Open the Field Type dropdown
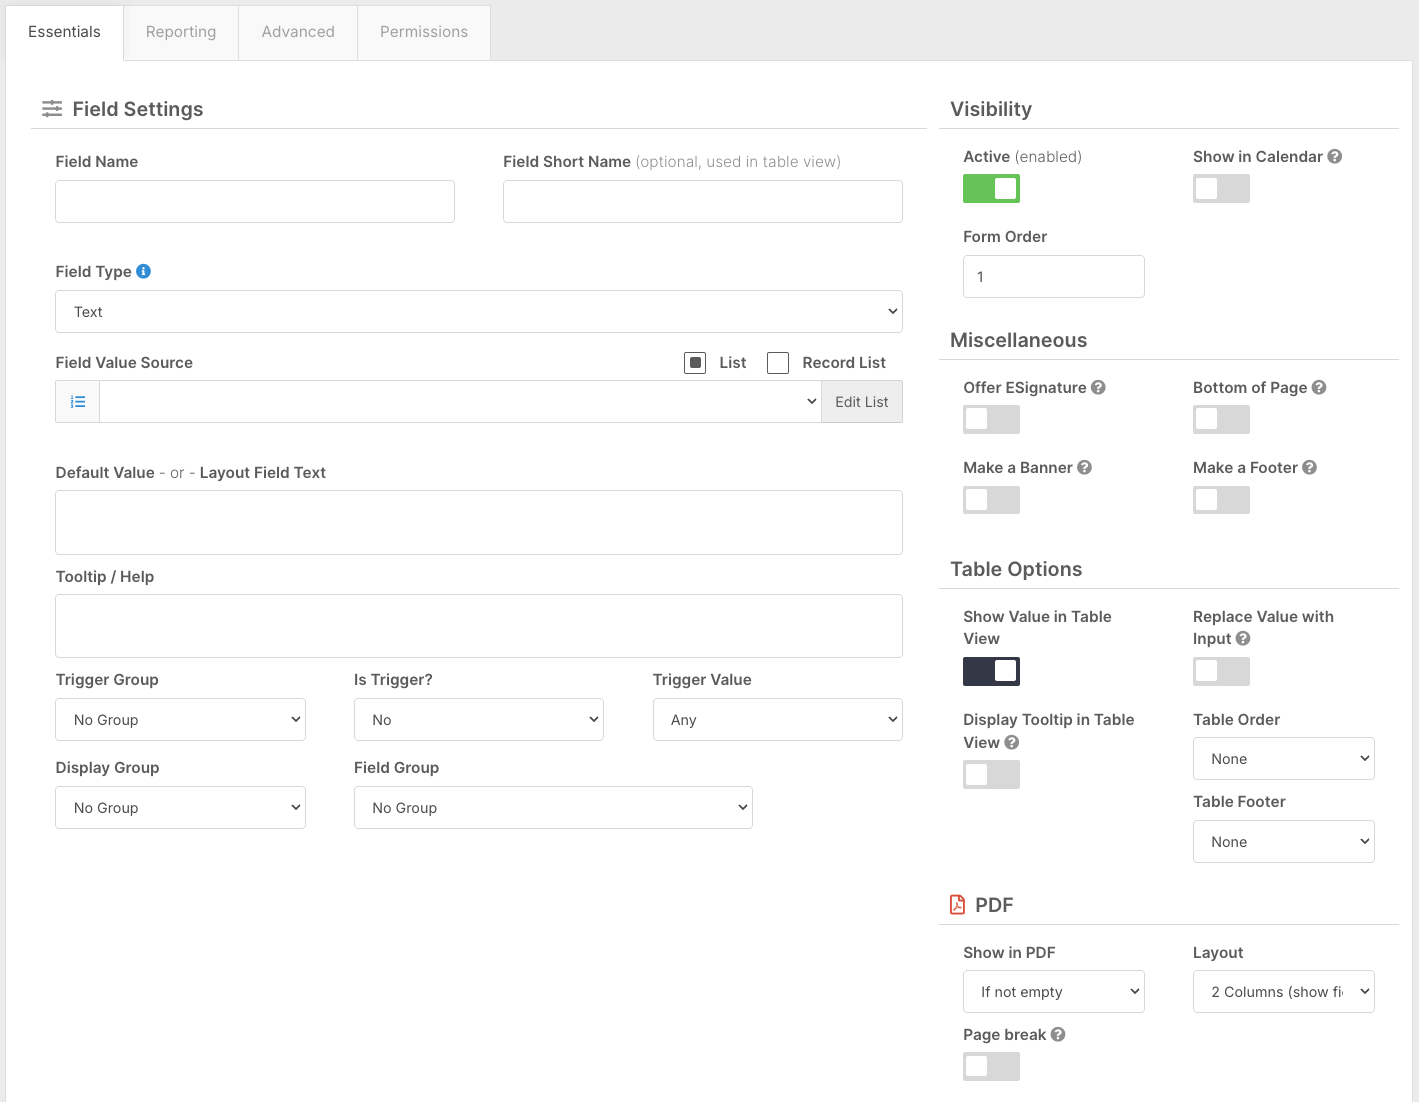Image resolution: width=1419 pixels, height=1102 pixels. coord(479,311)
